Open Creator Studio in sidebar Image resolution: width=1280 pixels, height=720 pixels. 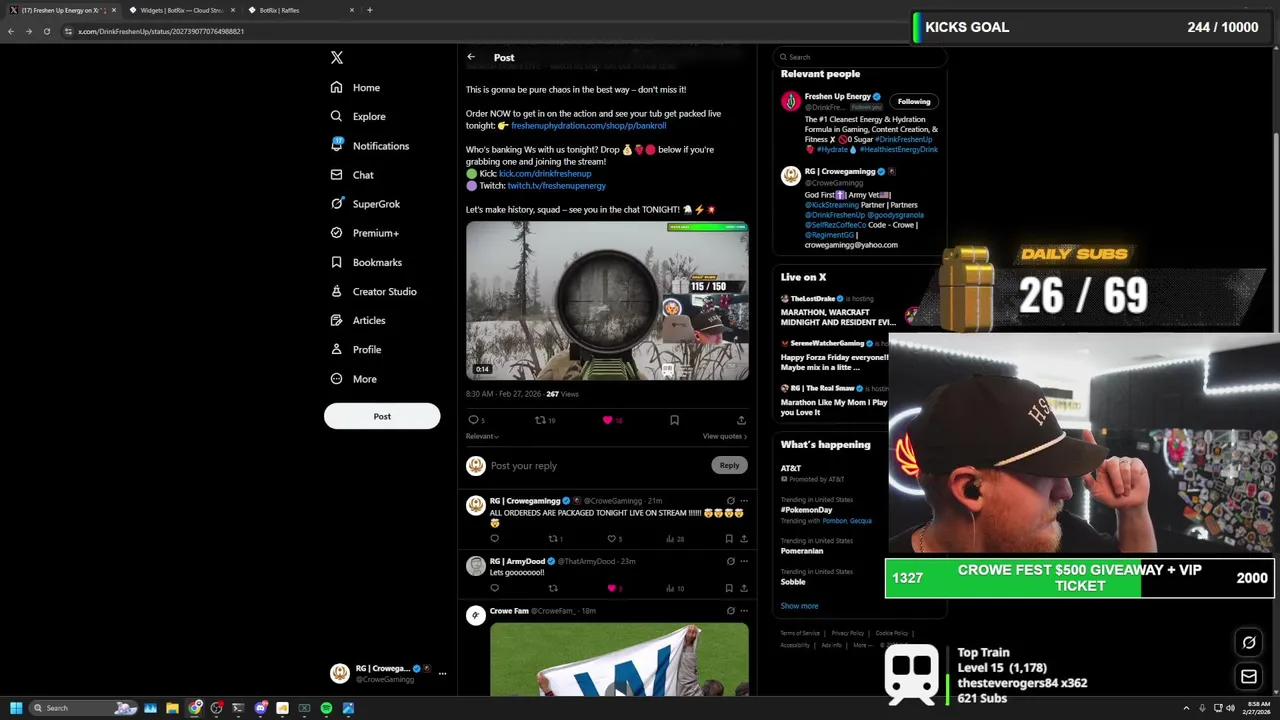[x=373, y=291]
